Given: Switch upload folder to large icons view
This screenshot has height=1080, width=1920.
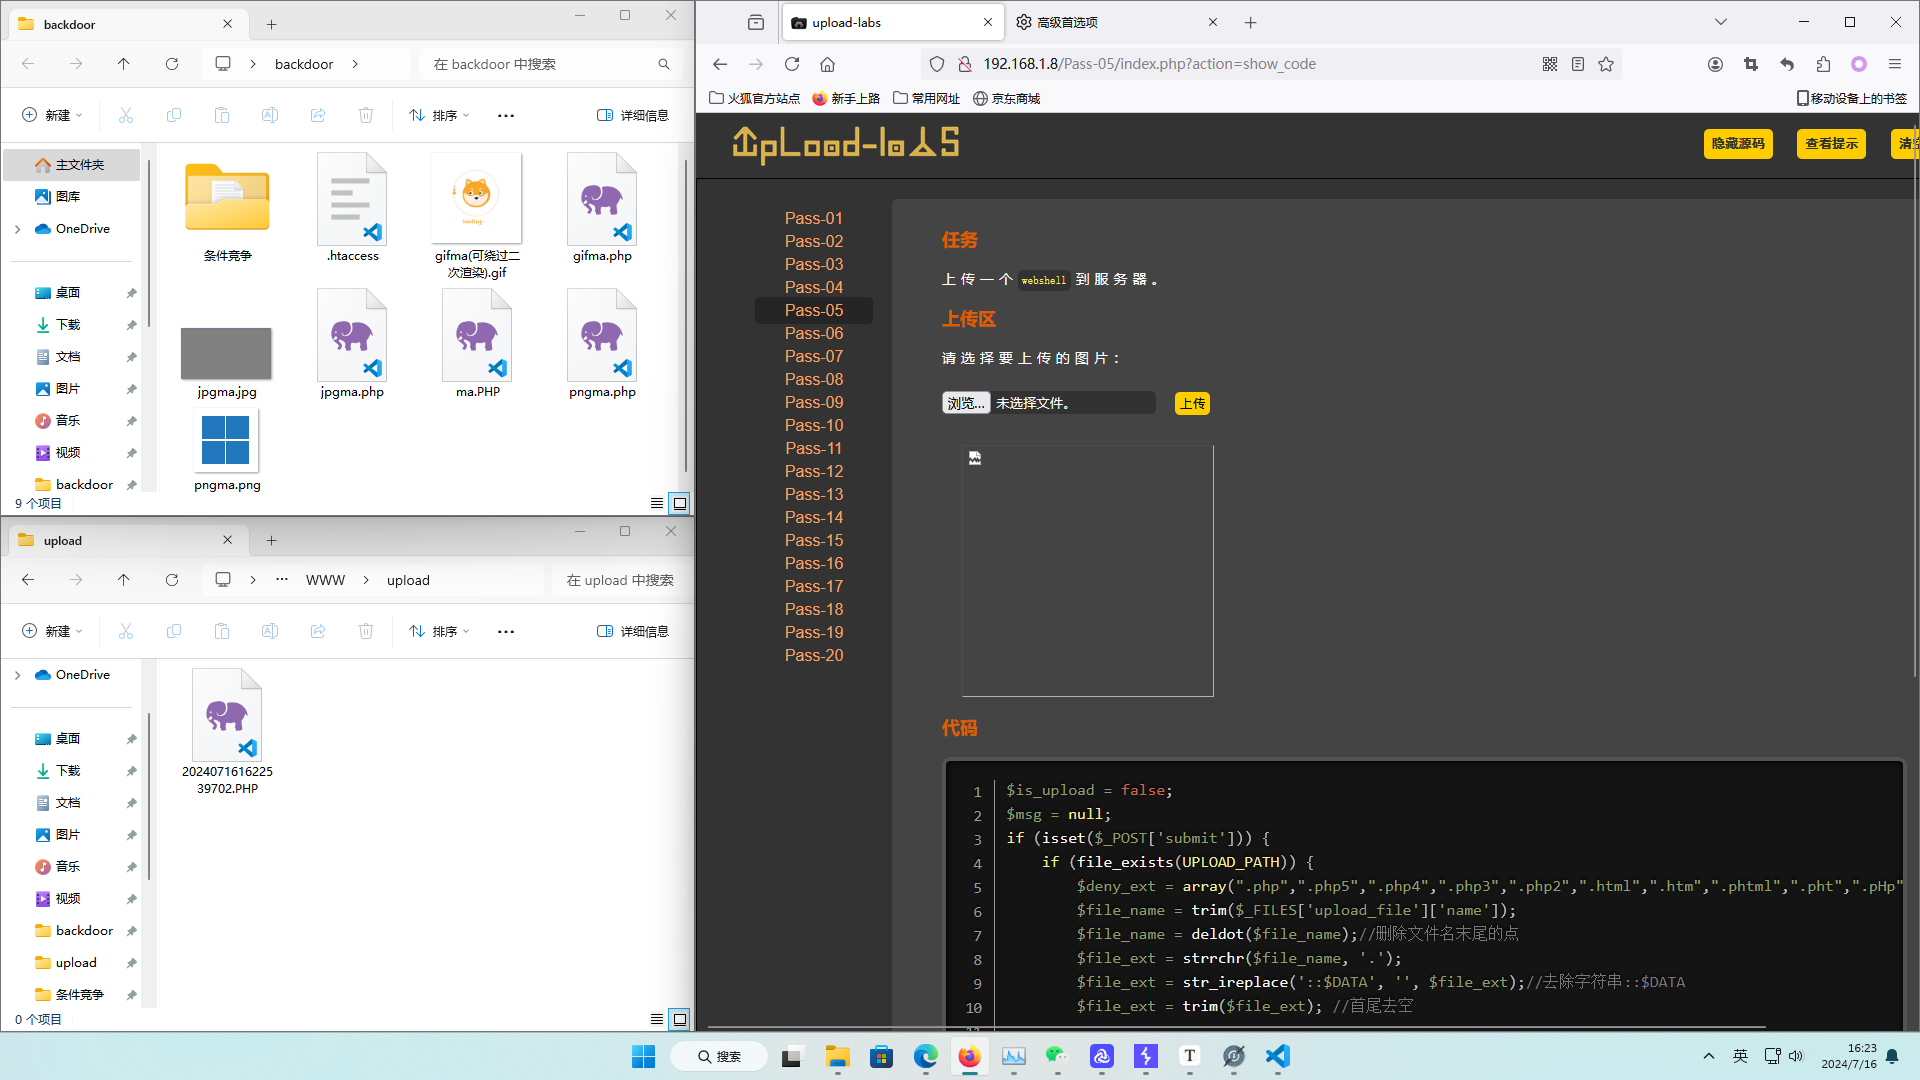Looking at the screenshot, I should pos(680,1019).
